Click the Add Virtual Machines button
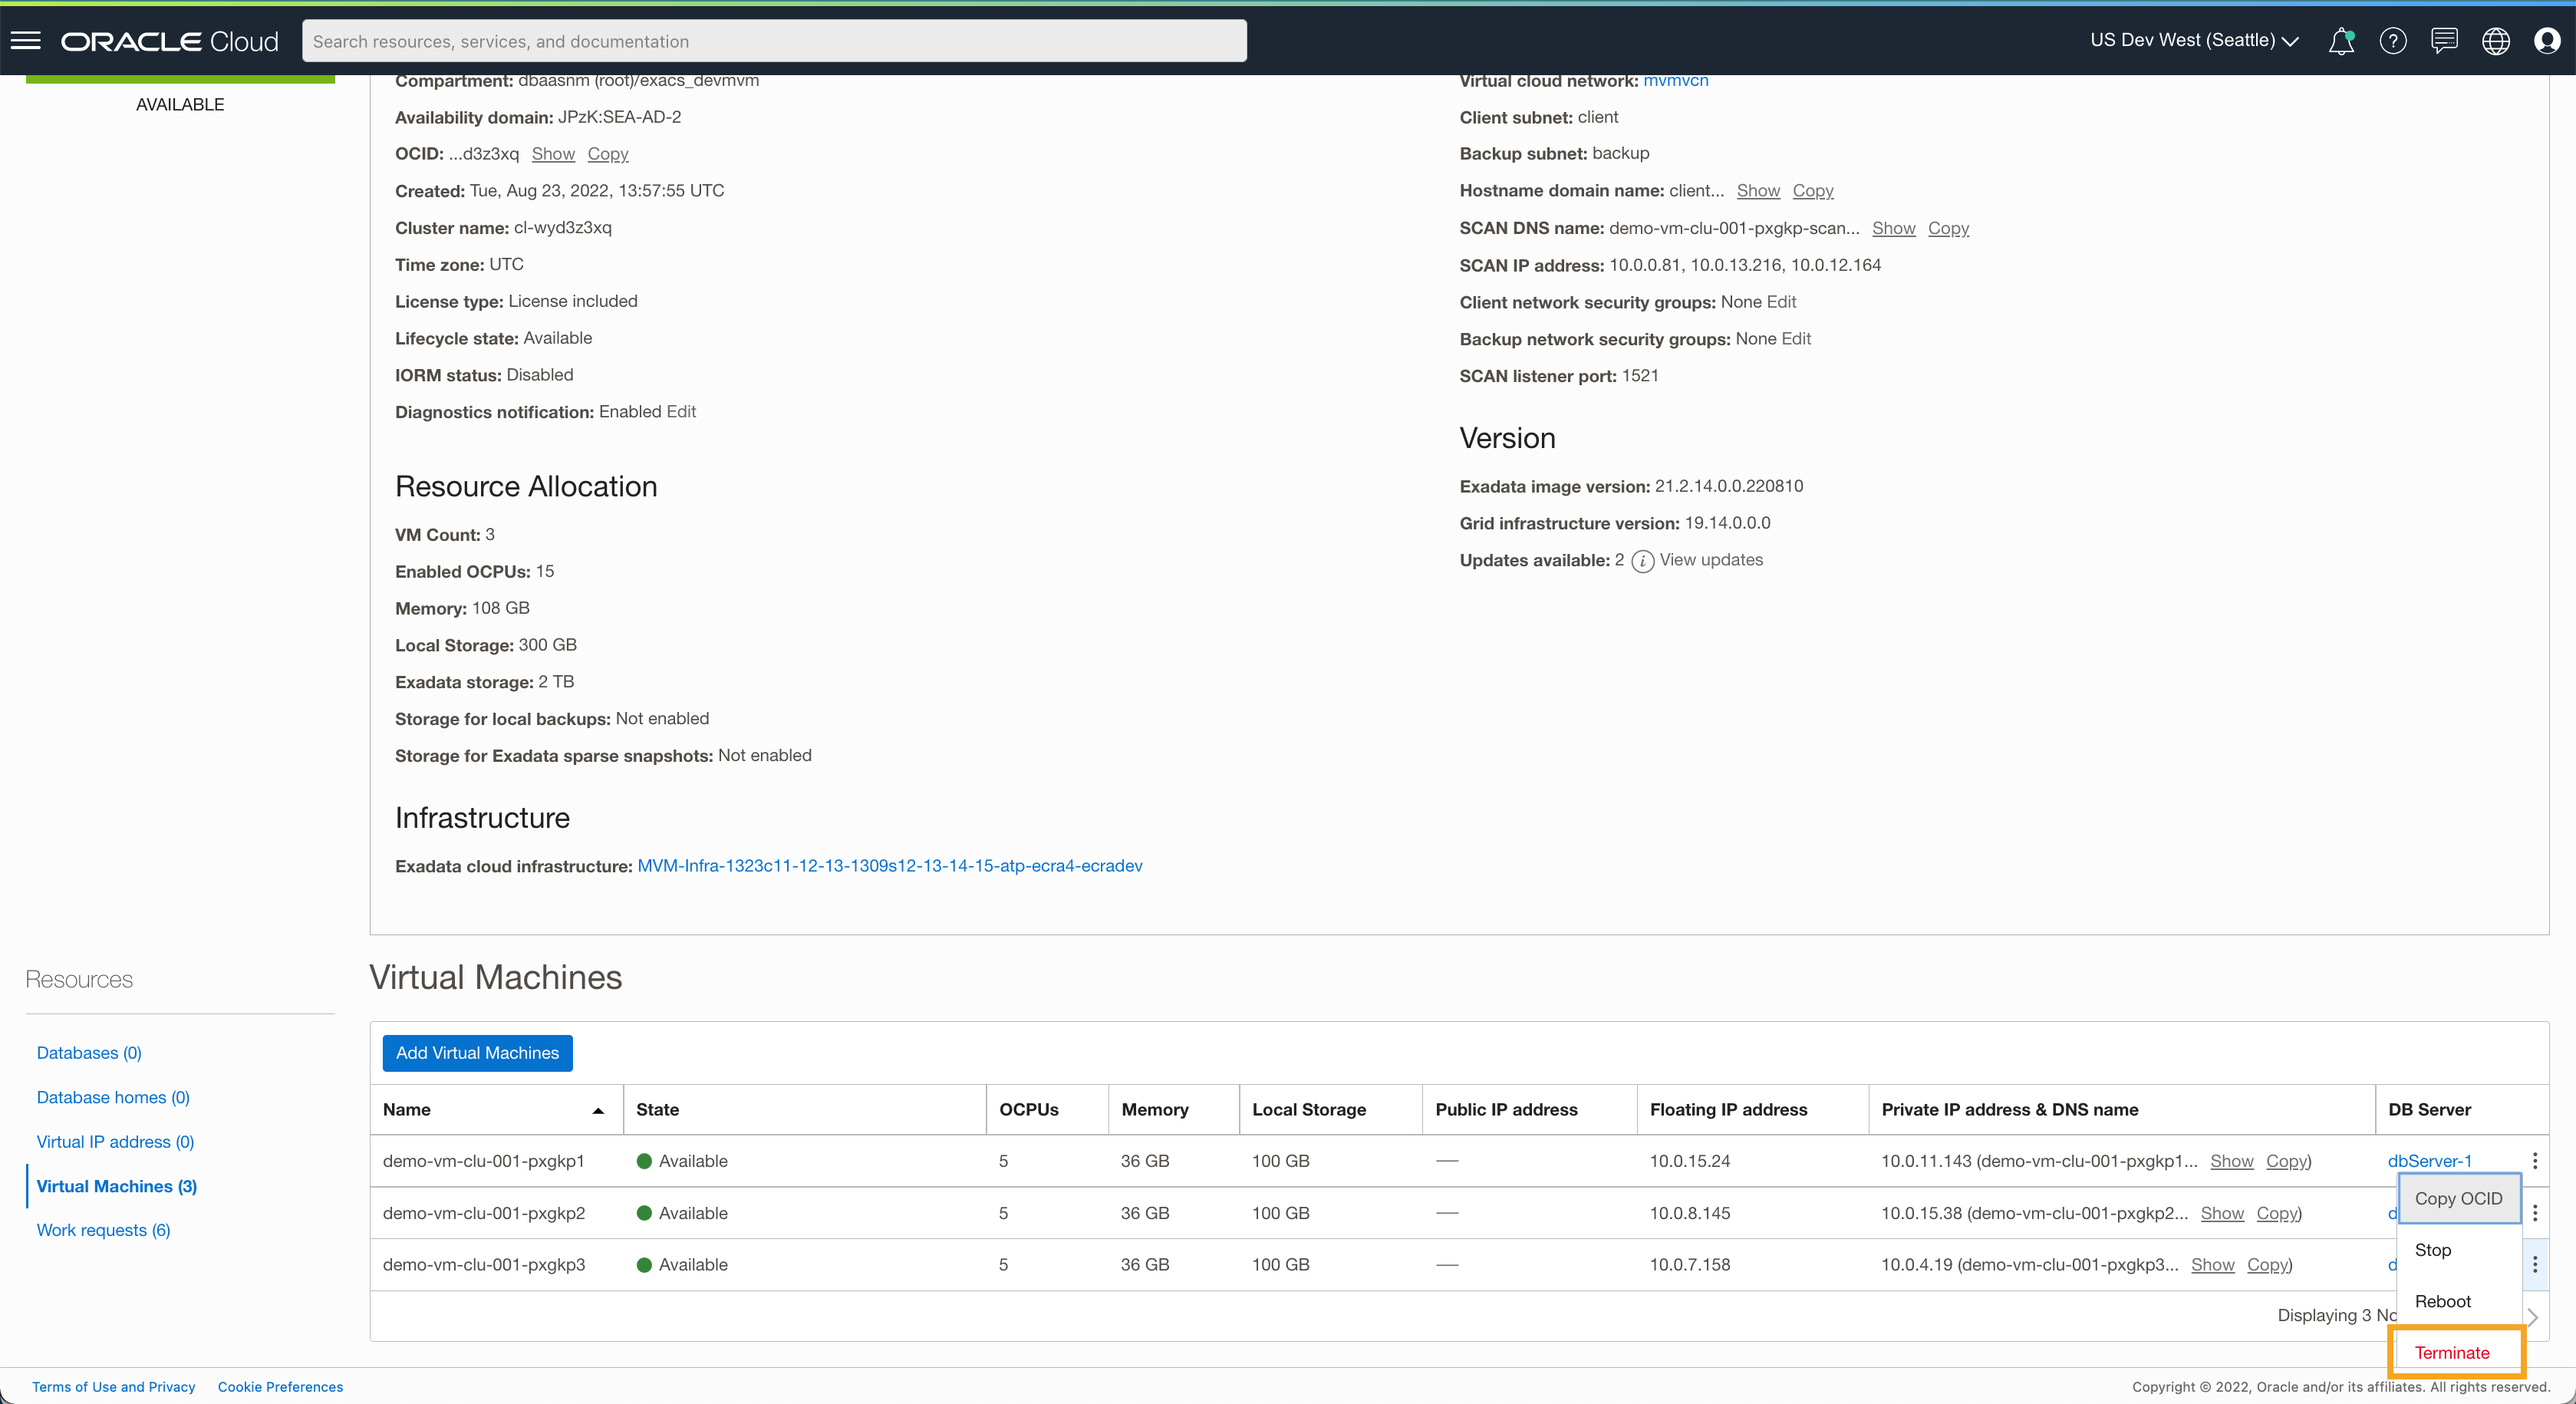This screenshot has width=2576, height=1404. pyautogui.click(x=477, y=1053)
